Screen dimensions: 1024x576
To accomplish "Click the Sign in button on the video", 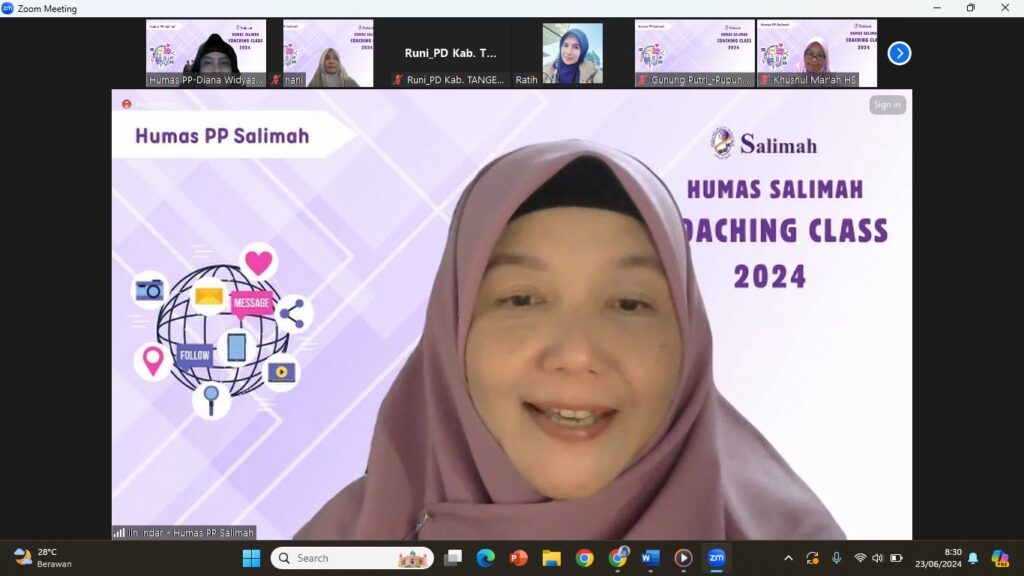I will tap(887, 104).
